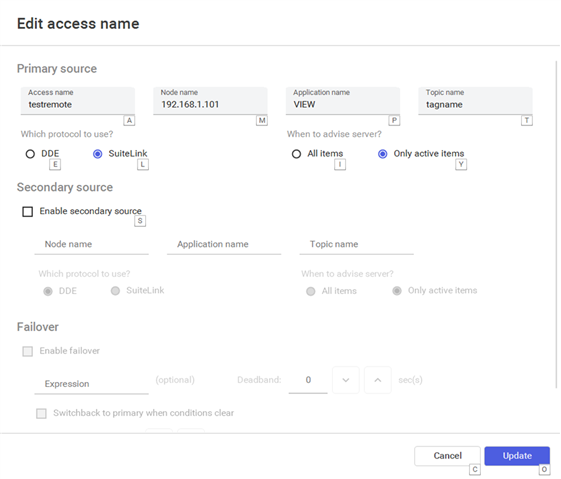Edit the Topic name tagname field
The width and height of the screenshot is (561, 479).
point(475,101)
